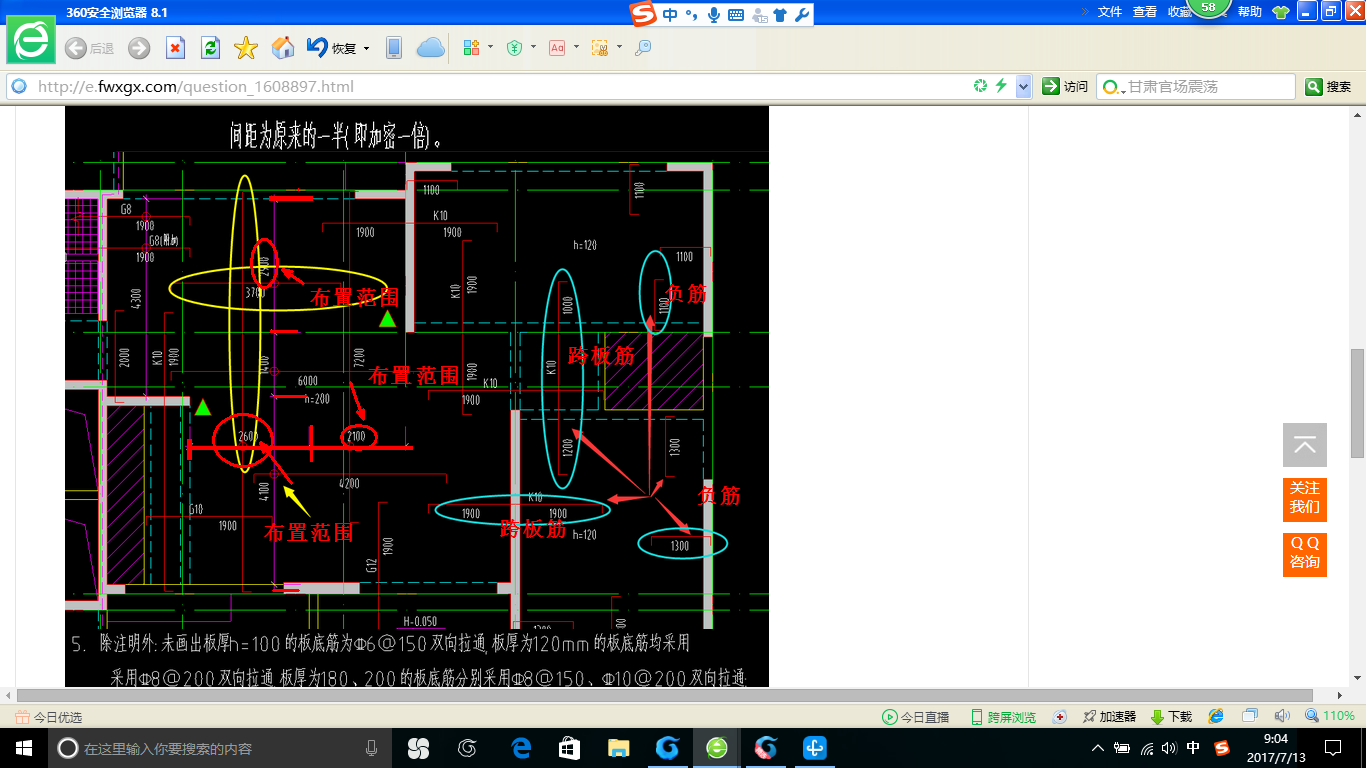
Task: Click the 今日优选 status bar link
Action: point(49,717)
